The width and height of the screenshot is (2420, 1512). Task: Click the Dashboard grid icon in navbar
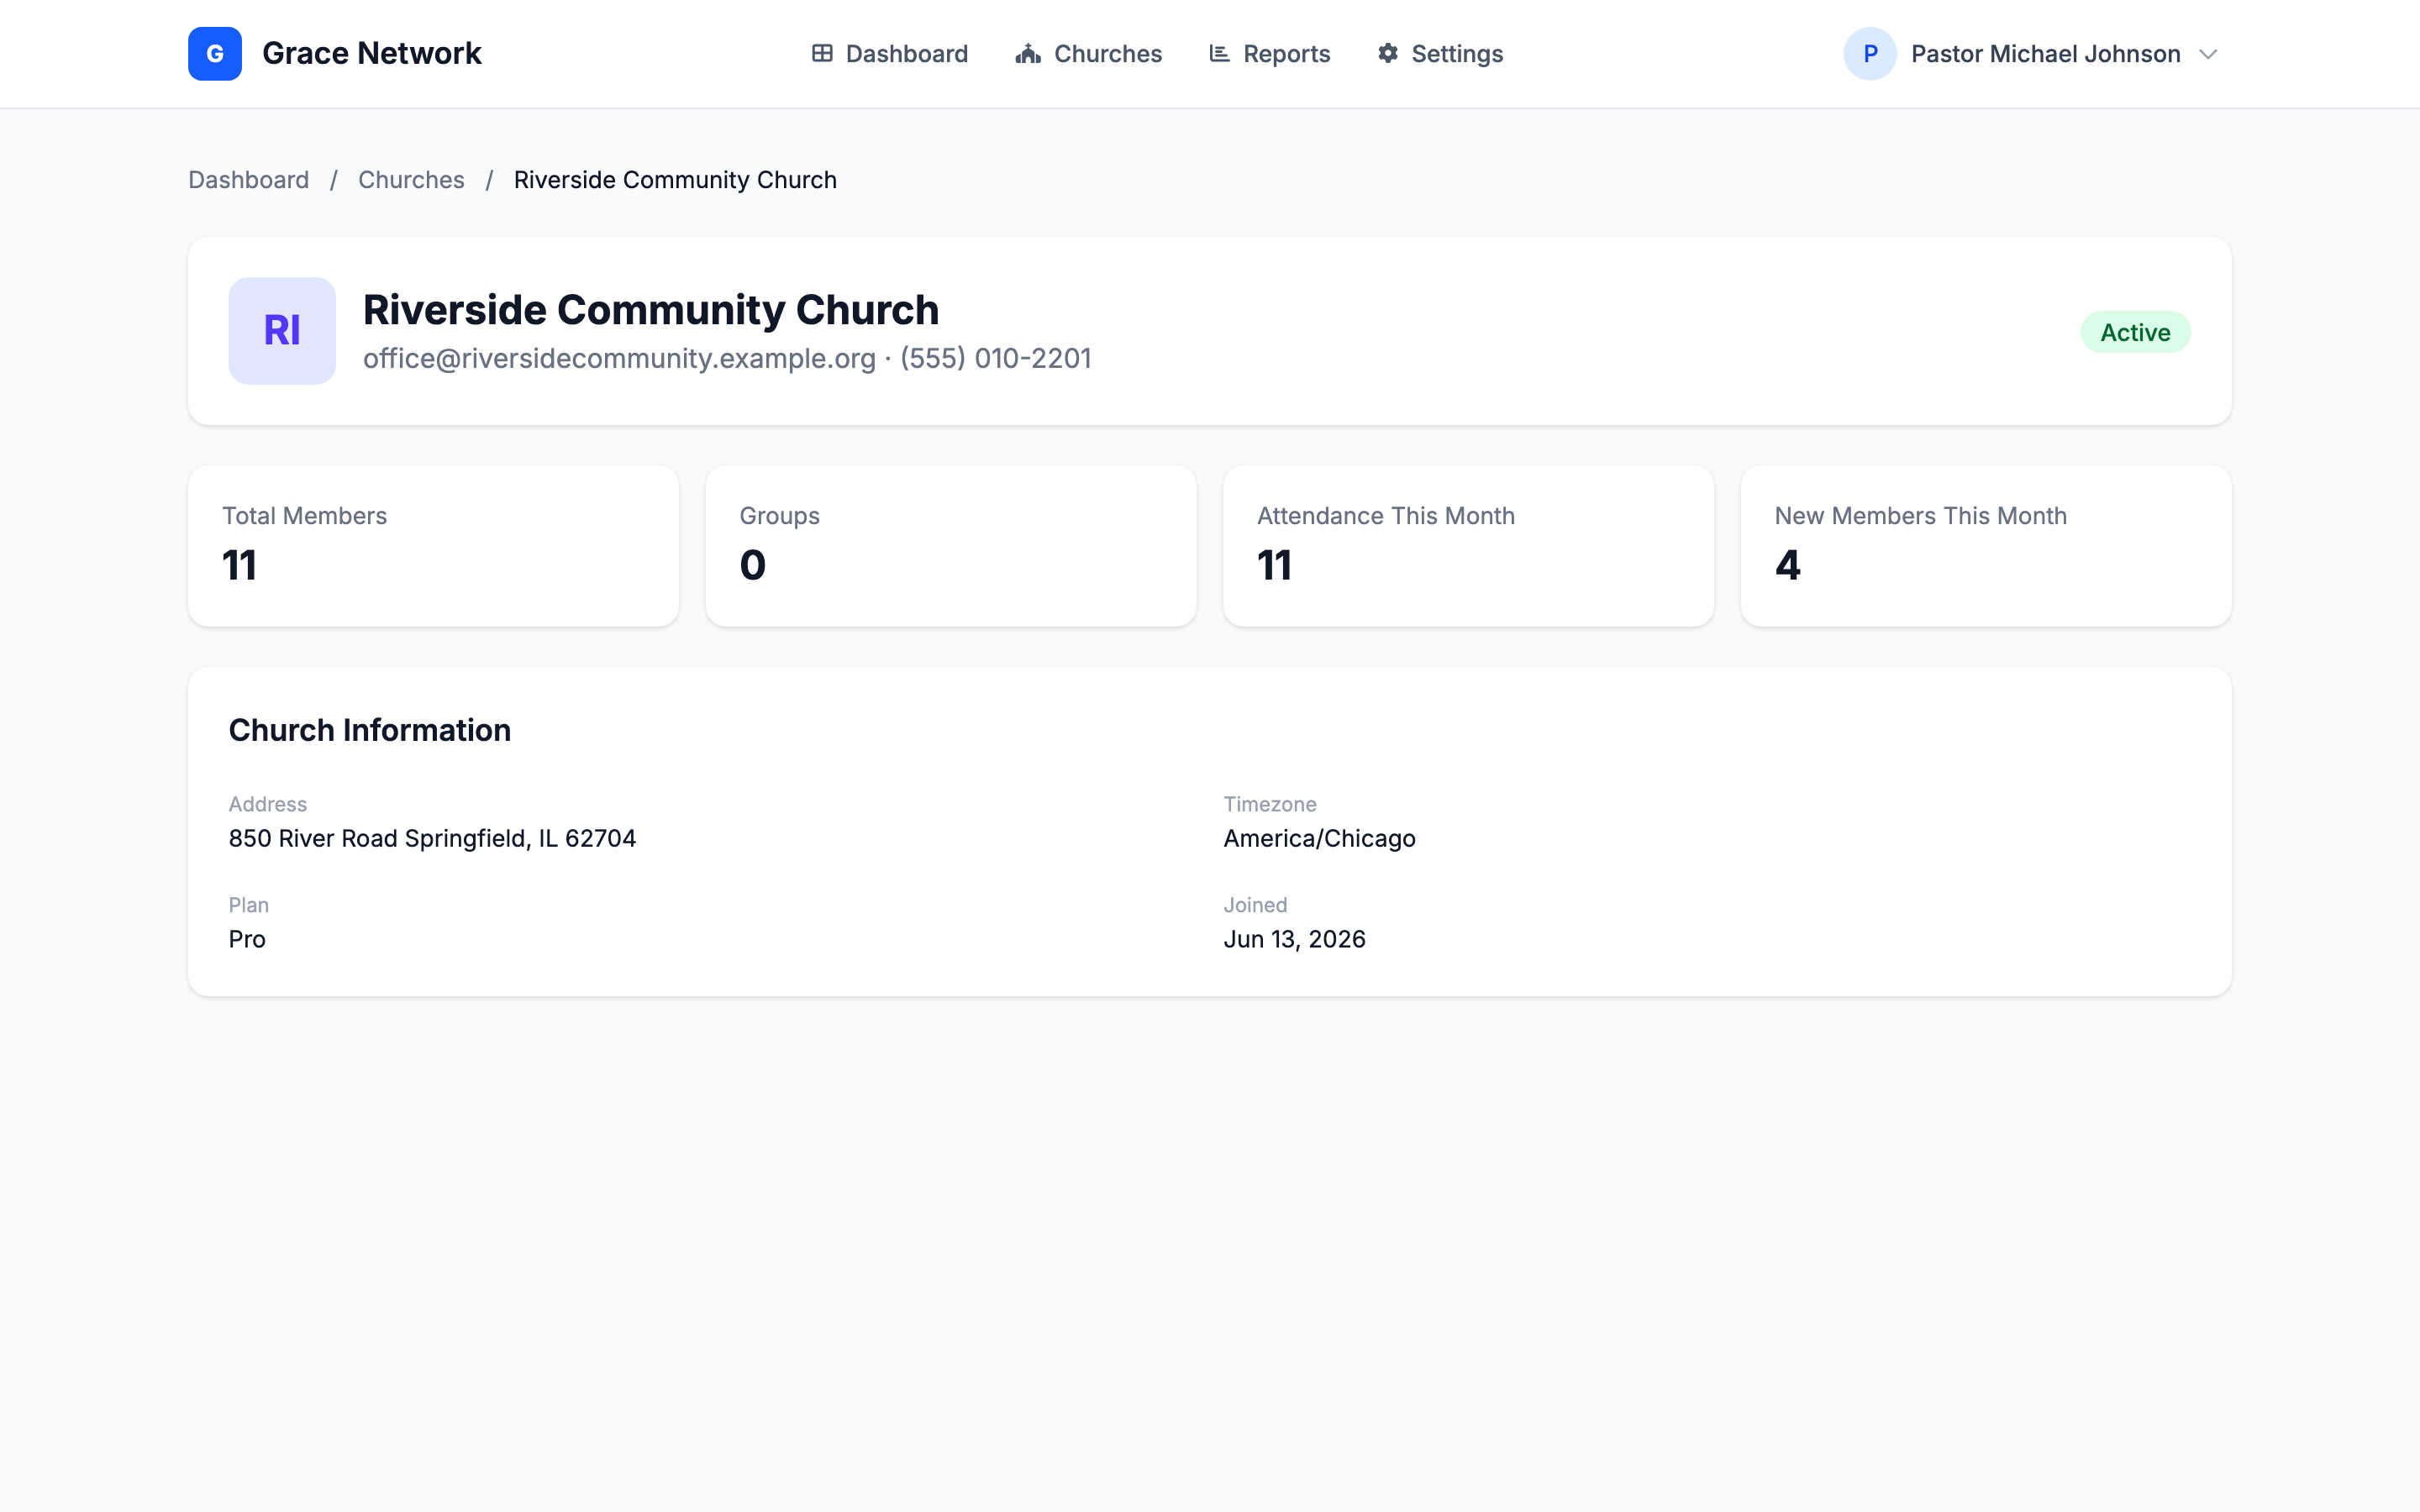(822, 54)
